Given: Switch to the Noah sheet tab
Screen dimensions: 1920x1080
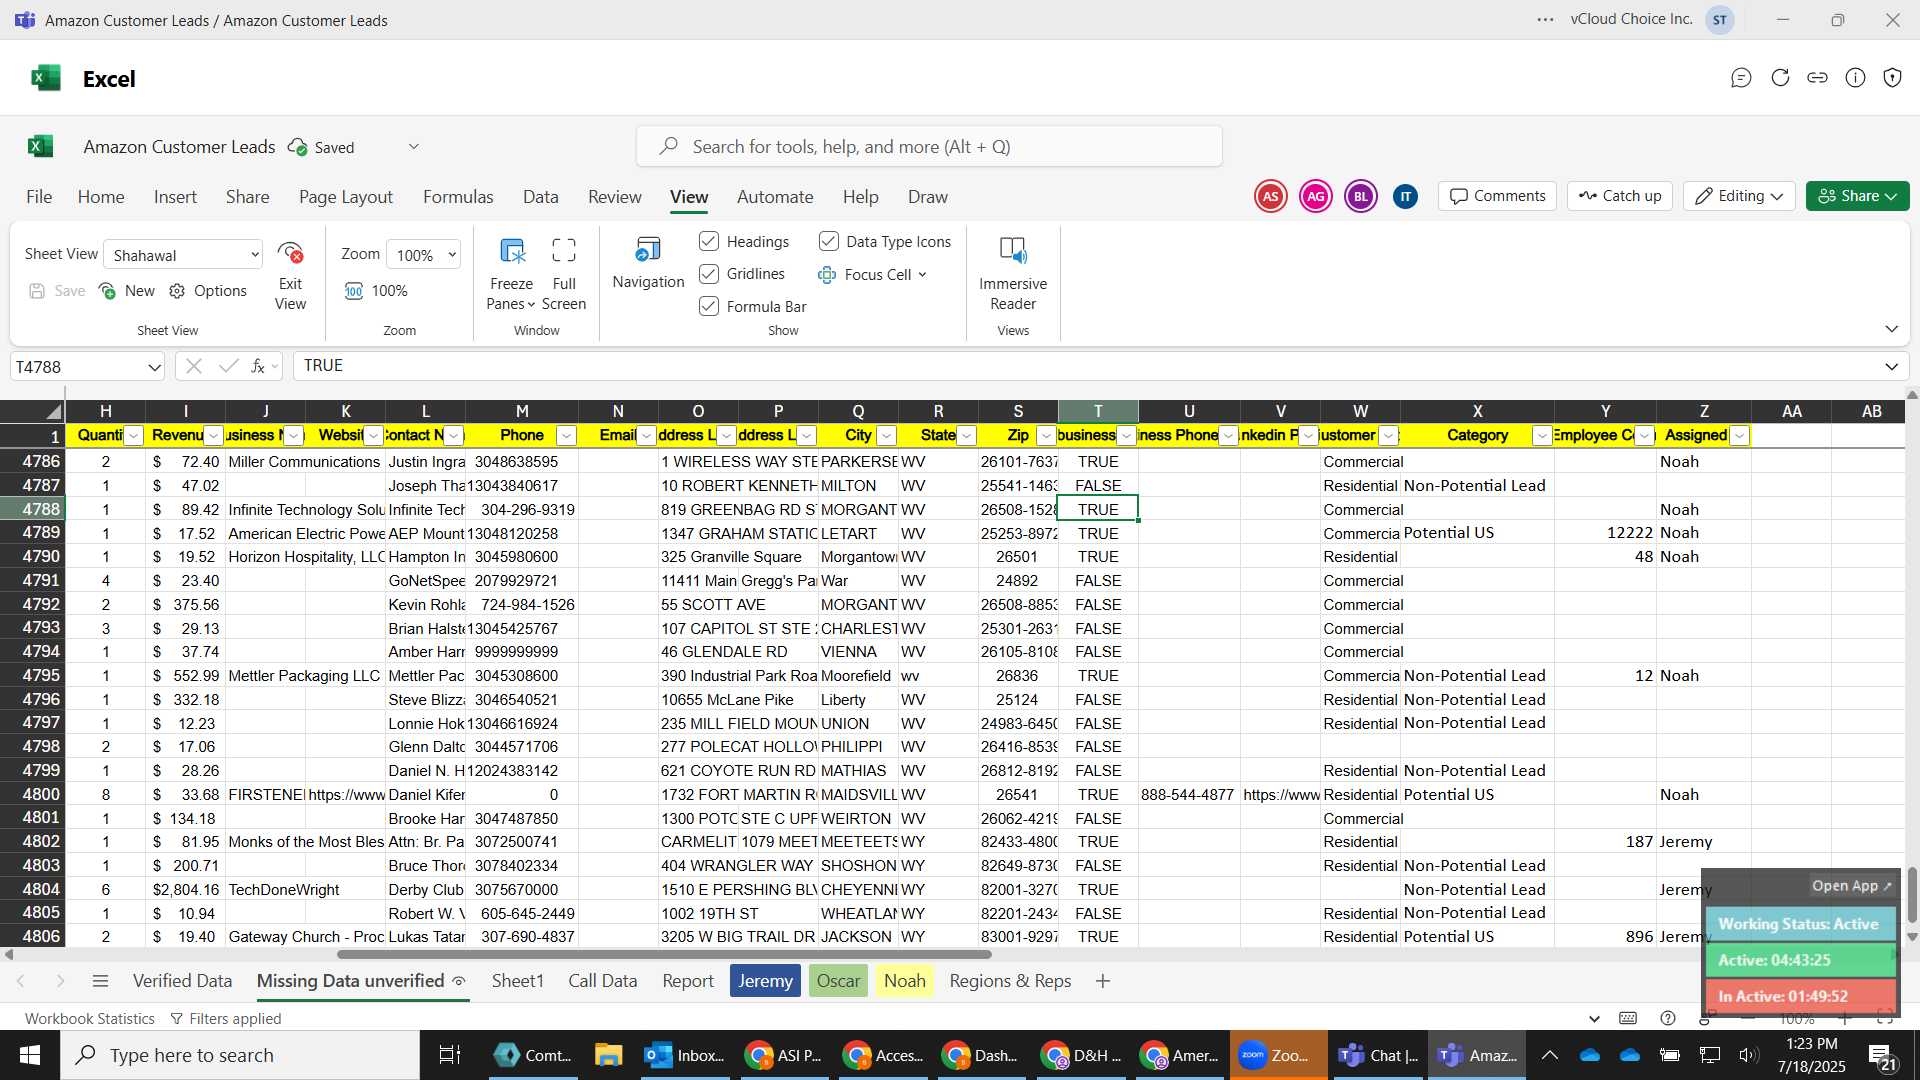Looking at the screenshot, I should (x=904, y=981).
